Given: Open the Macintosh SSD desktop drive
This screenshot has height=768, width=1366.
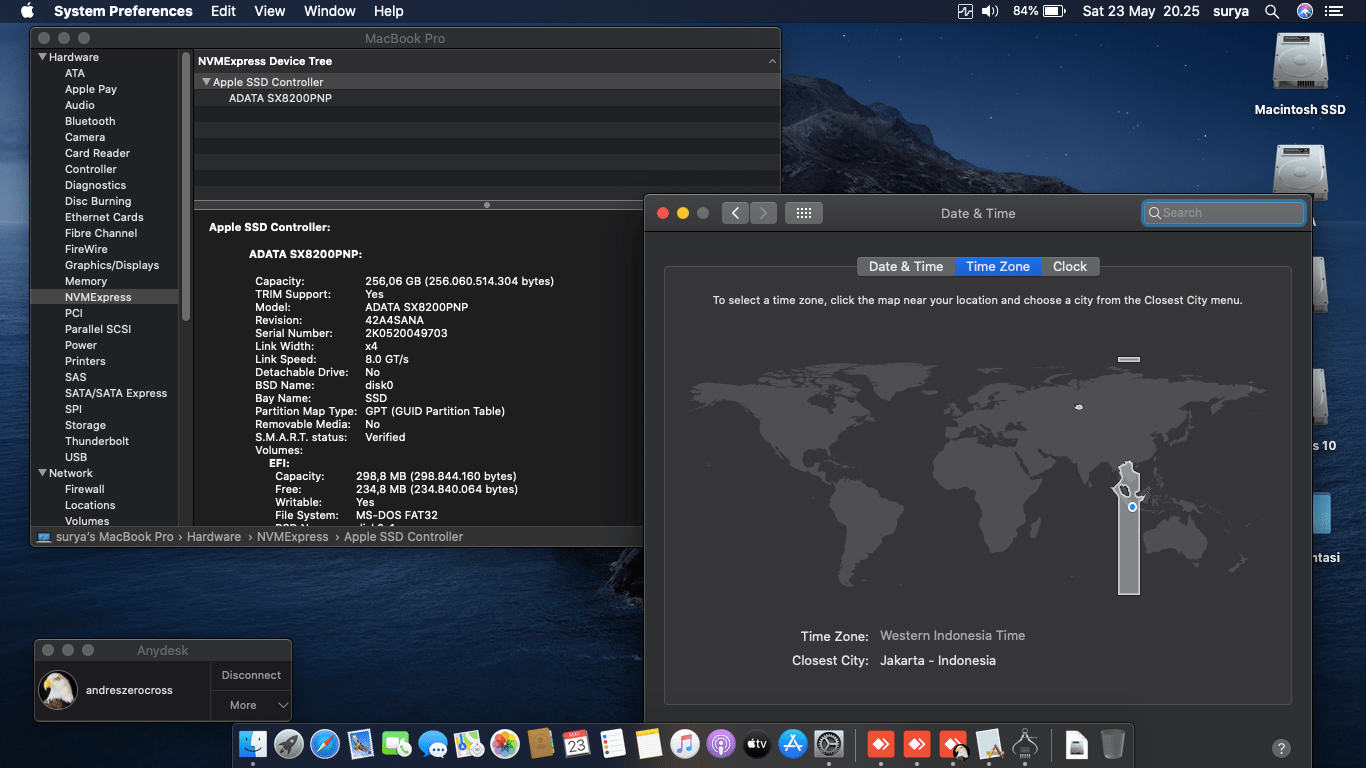Looking at the screenshot, I should click(x=1300, y=73).
